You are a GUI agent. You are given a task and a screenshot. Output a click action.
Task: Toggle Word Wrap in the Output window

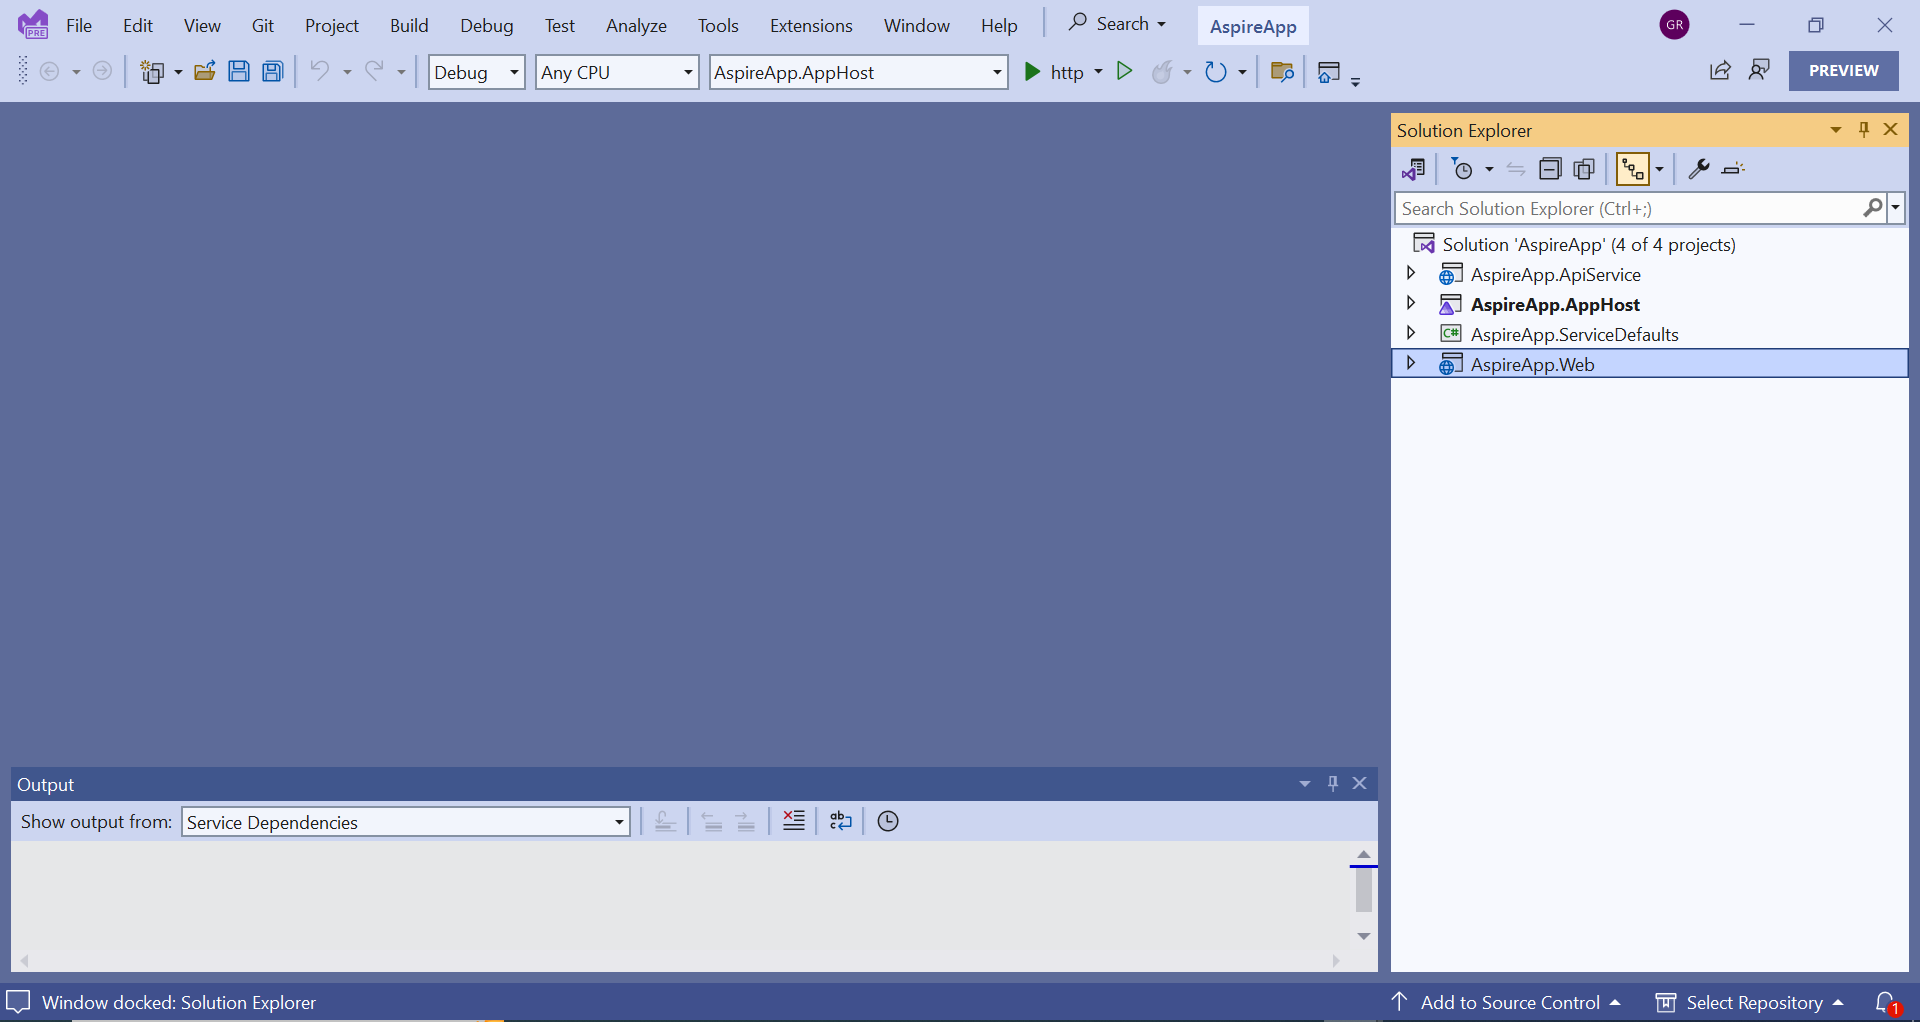coord(840,821)
